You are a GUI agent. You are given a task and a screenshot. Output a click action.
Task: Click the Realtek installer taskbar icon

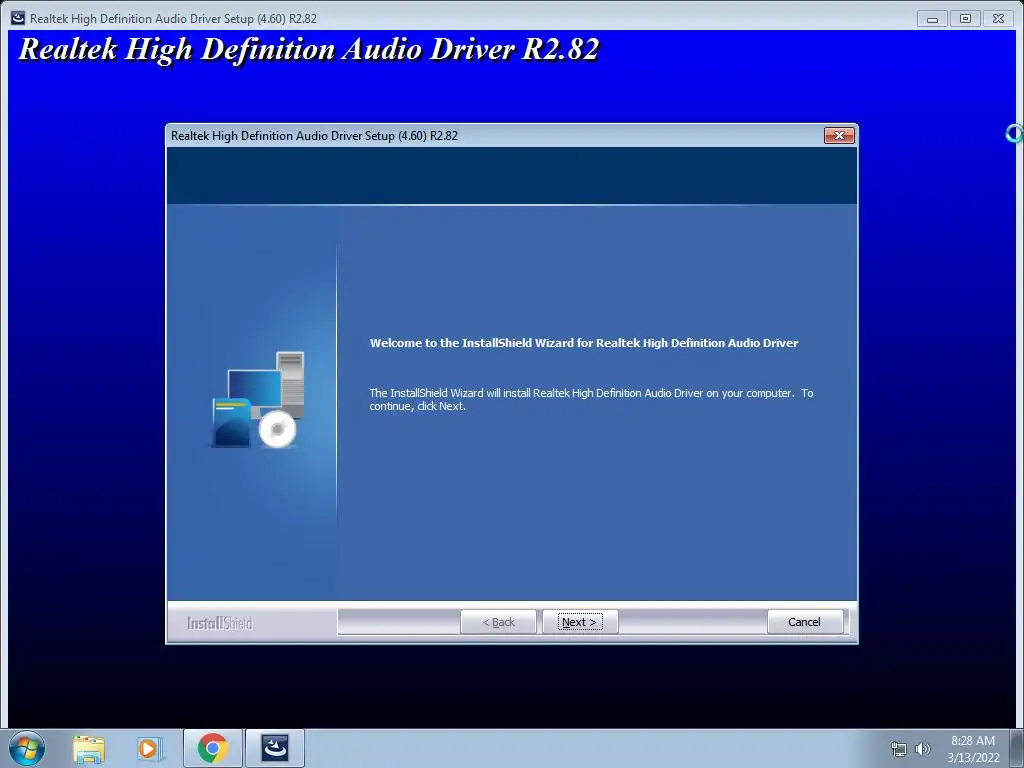click(275, 748)
